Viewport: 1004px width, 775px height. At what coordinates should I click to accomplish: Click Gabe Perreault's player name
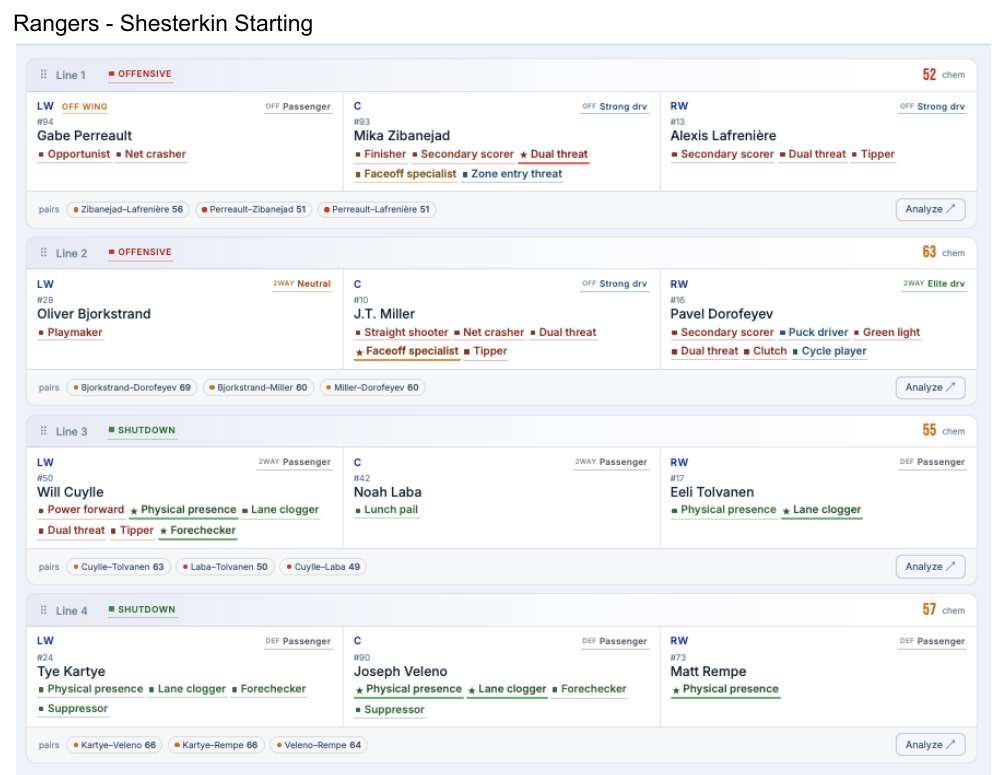click(85, 136)
